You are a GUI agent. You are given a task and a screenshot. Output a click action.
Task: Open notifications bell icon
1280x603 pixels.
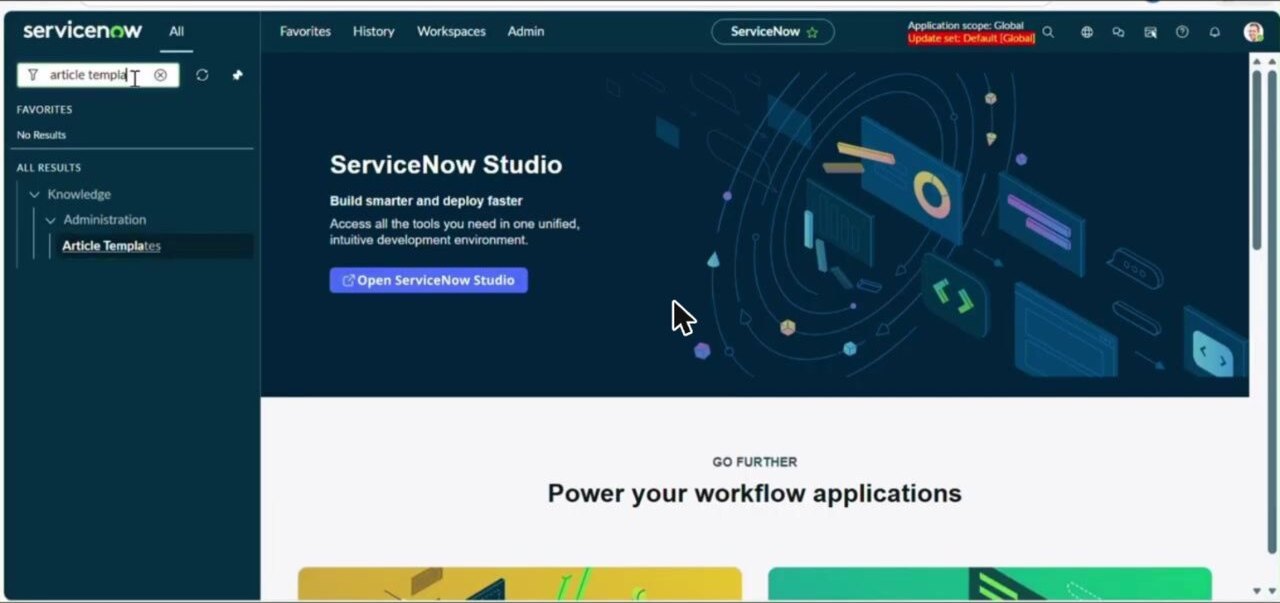[1214, 32]
